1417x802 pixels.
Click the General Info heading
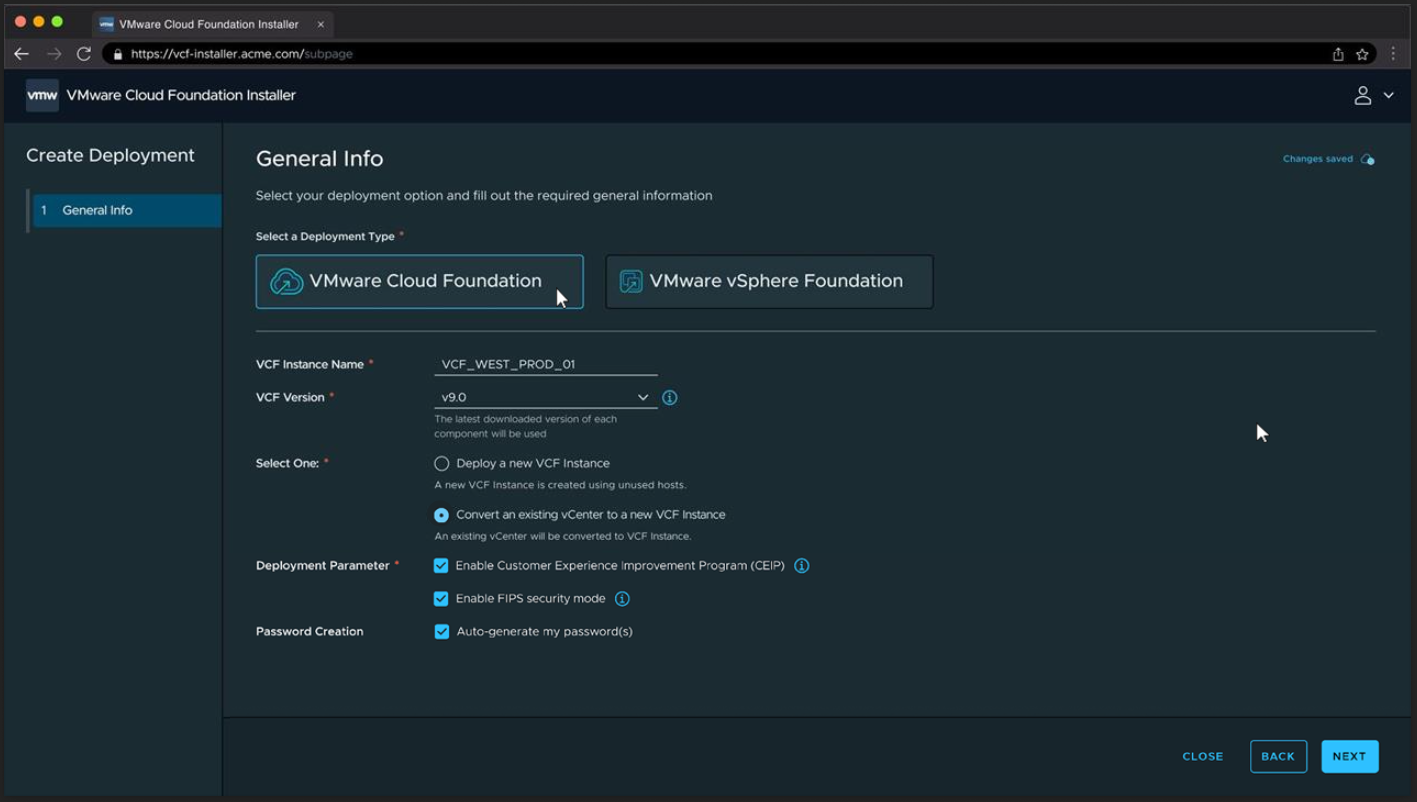pyautogui.click(x=320, y=159)
